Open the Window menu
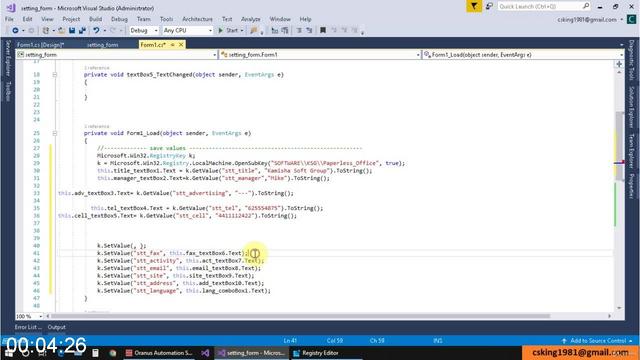This screenshot has width=640, height=360. point(280,19)
